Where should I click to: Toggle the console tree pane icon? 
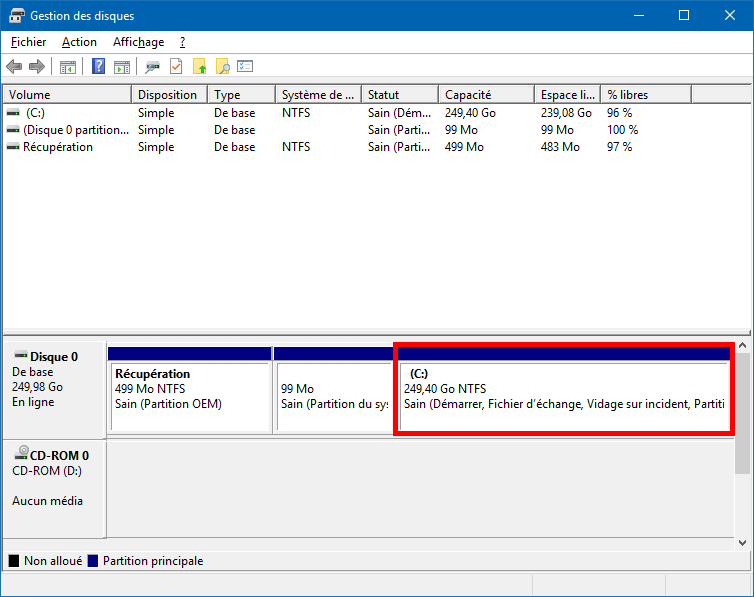(x=68, y=67)
